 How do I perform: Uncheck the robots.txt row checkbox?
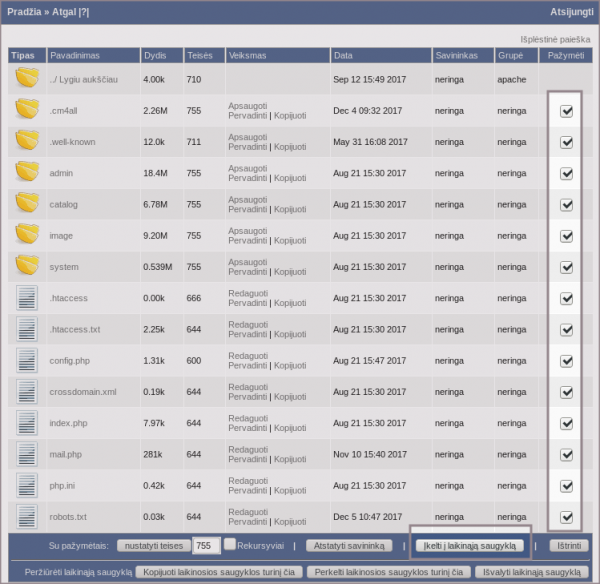(x=566, y=517)
